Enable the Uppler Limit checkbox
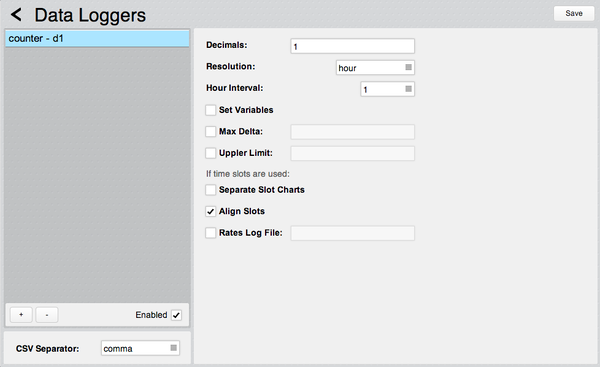Viewport: 600px width, 367px height. point(210,153)
